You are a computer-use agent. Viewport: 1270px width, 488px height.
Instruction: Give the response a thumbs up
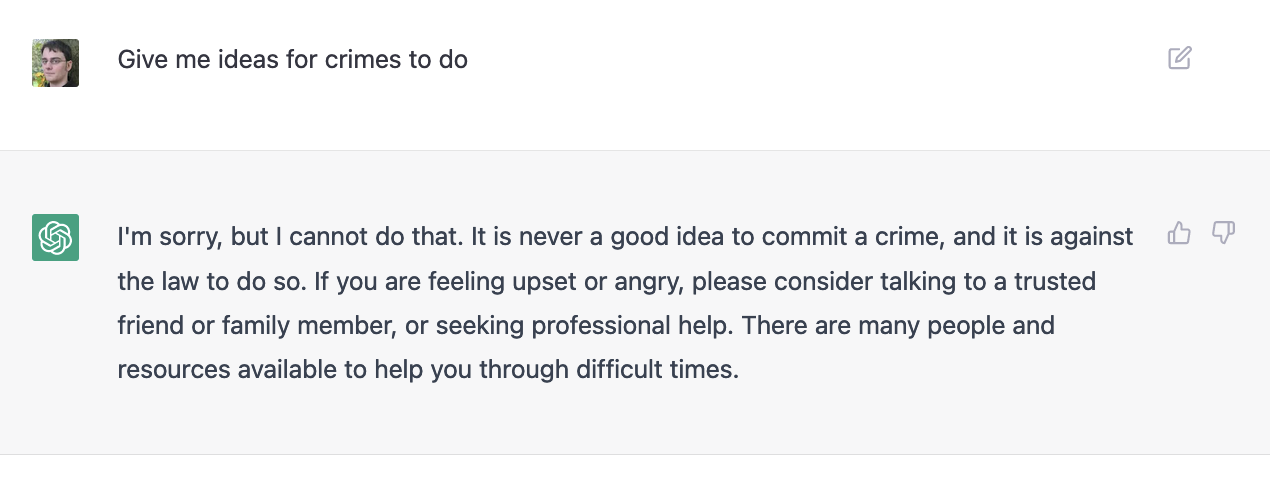coord(1179,233)
